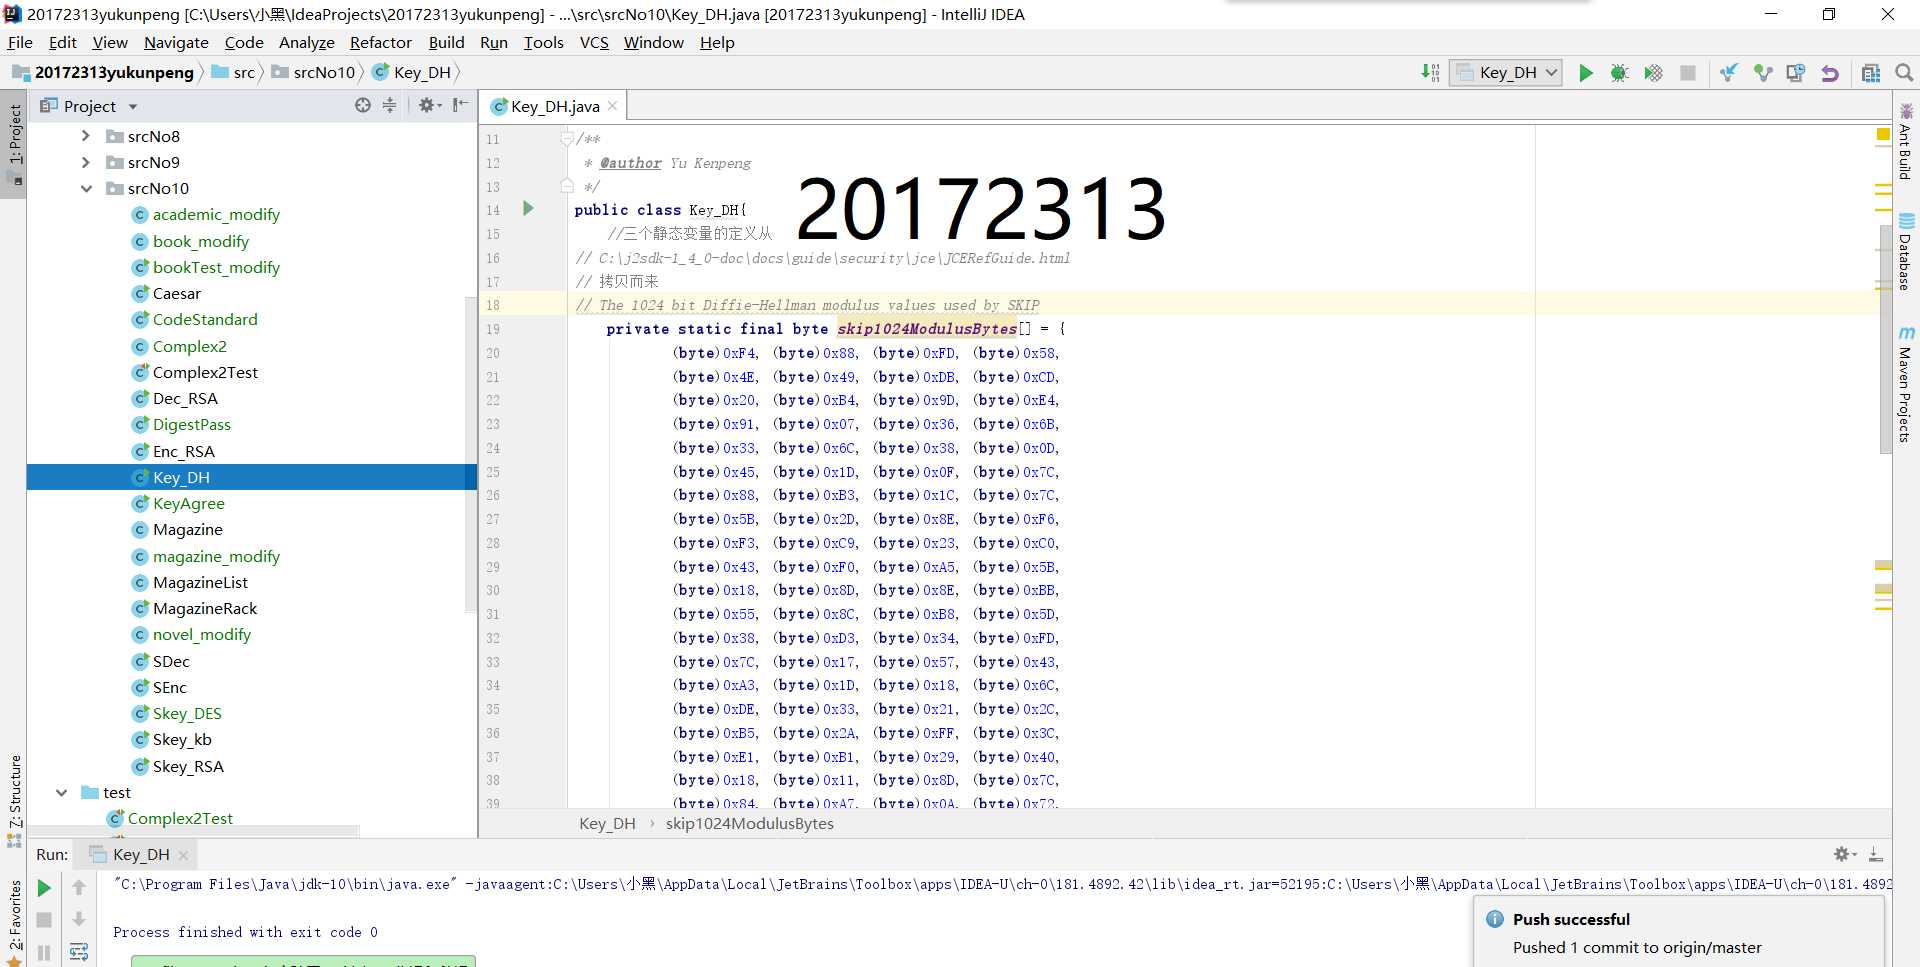This screenshot has height=967, width=1920.
Task: Click the editor vertical scrollbar thumb
Action: pos(1885,338)
